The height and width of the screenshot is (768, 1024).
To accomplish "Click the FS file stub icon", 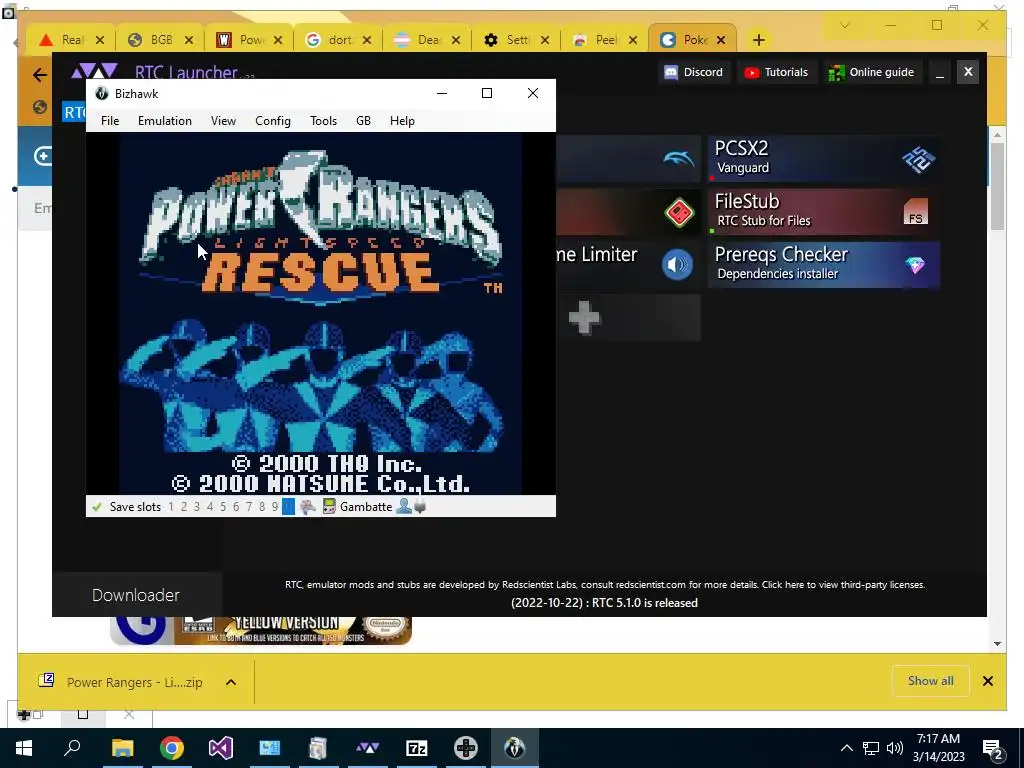I will [x=916, y=212].
